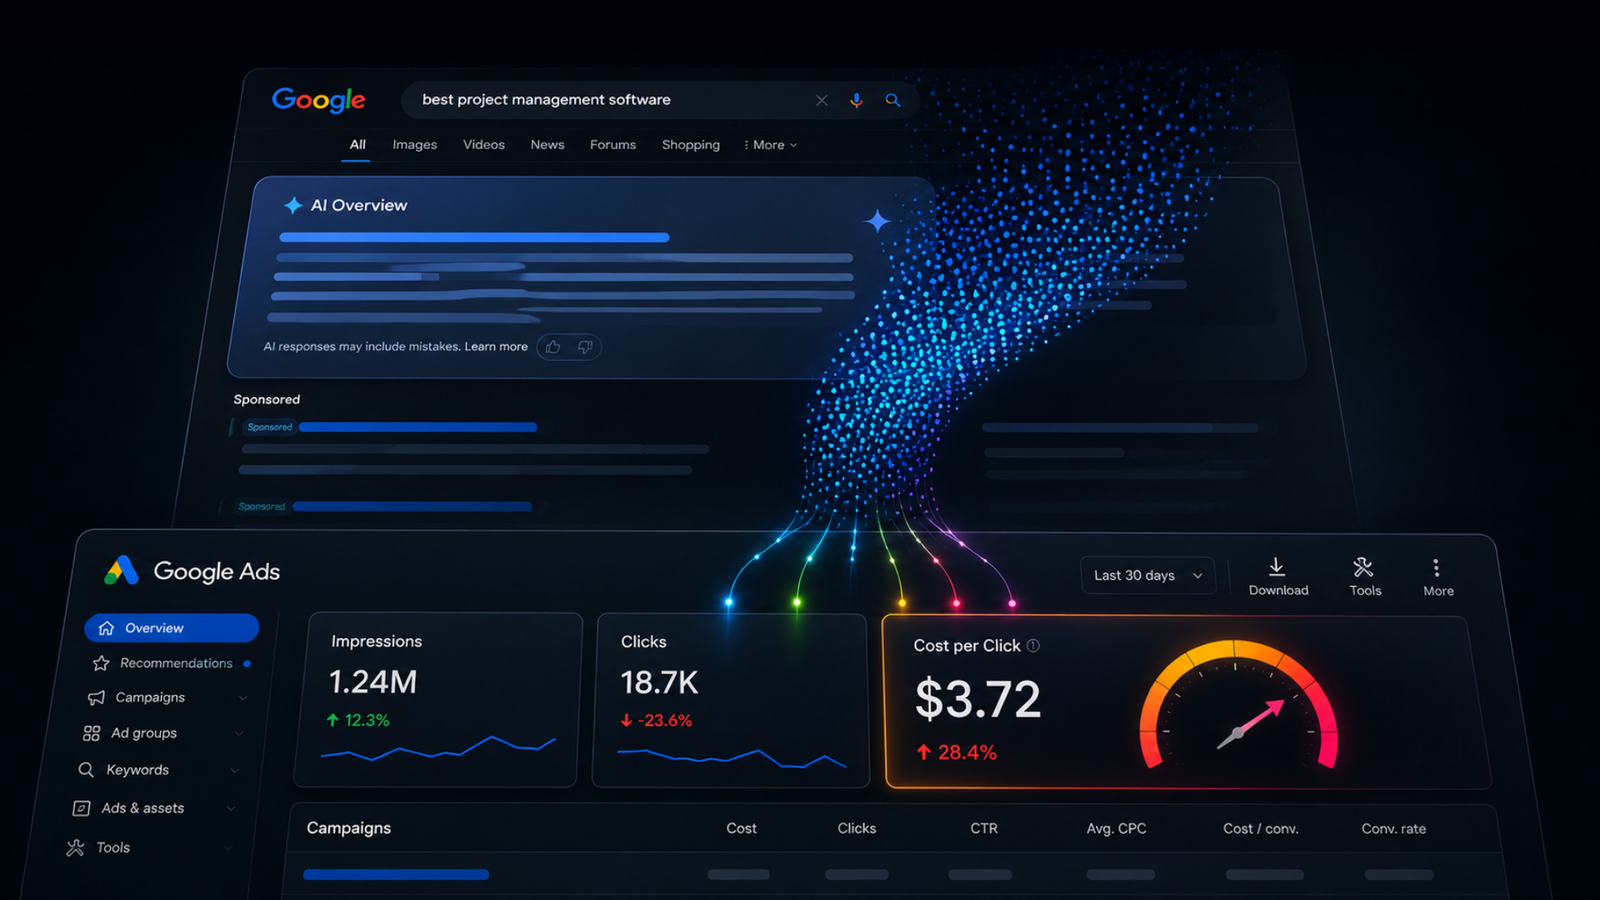Click the thumbs up feedback icon
Image resolution: width=1600 pixels, height=900 pixels.
pos(553,347)
